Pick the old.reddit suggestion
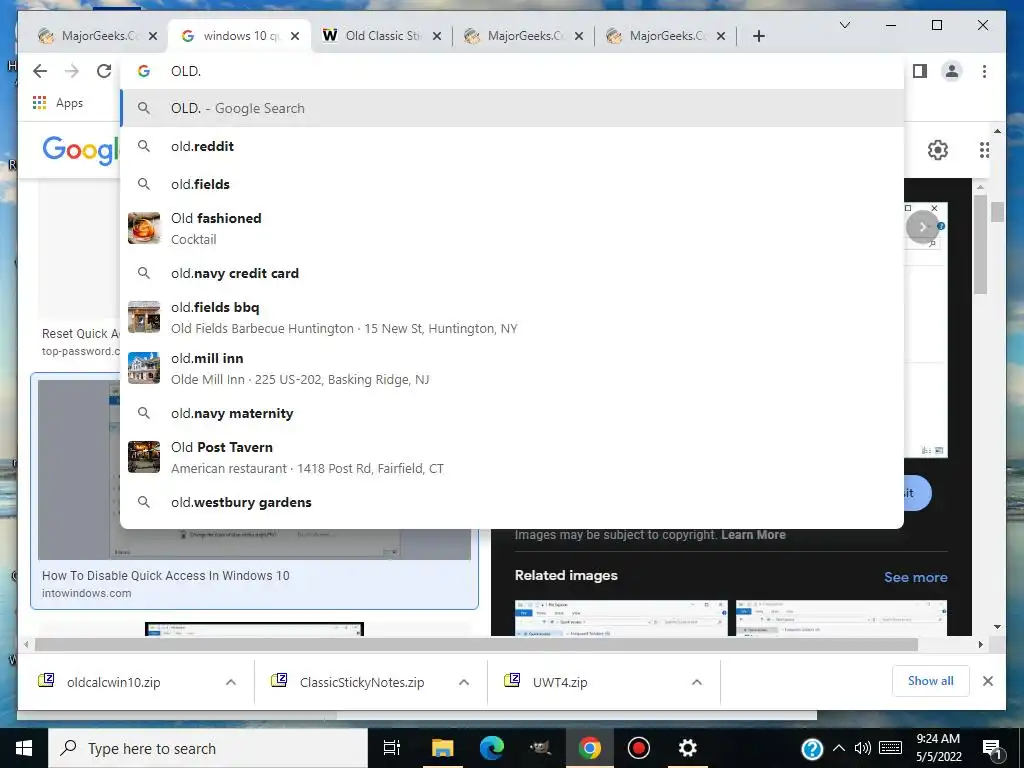The width and height of the screenshot is (1024, 768). (x=512, y=146)
